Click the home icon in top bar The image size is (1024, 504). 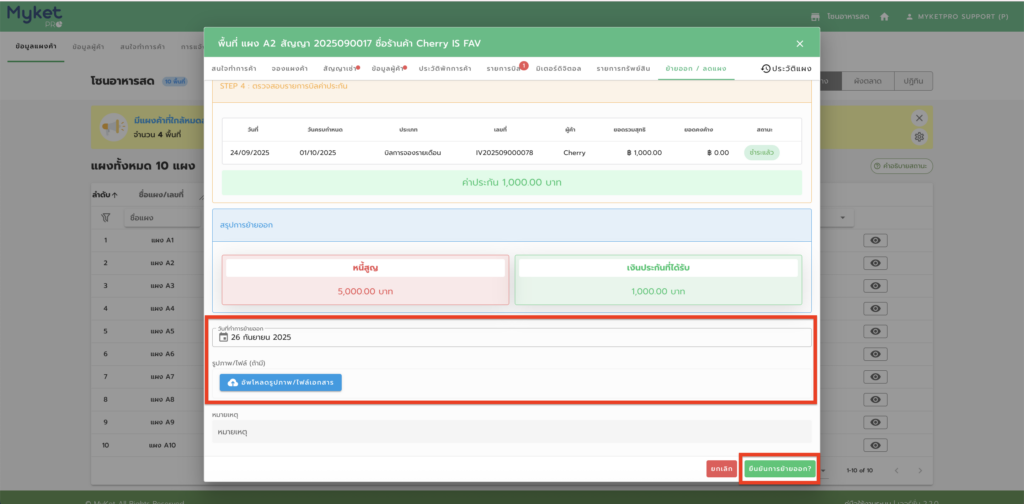883,17
